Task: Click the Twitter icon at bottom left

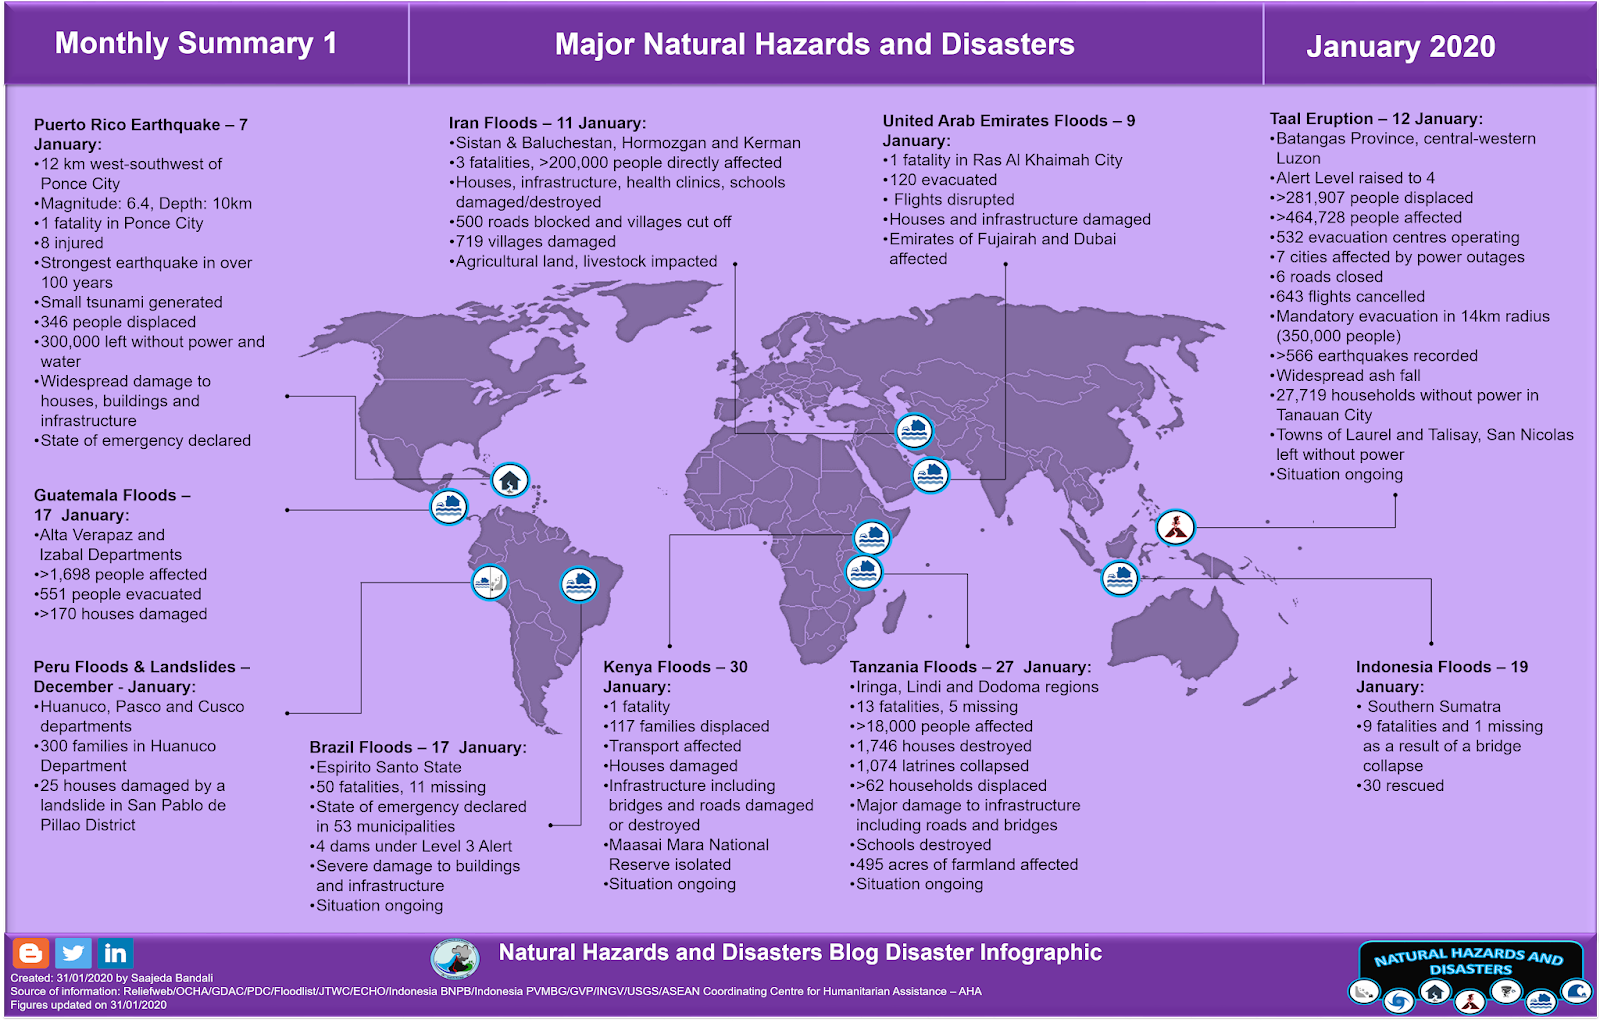Action: (73, 953)
